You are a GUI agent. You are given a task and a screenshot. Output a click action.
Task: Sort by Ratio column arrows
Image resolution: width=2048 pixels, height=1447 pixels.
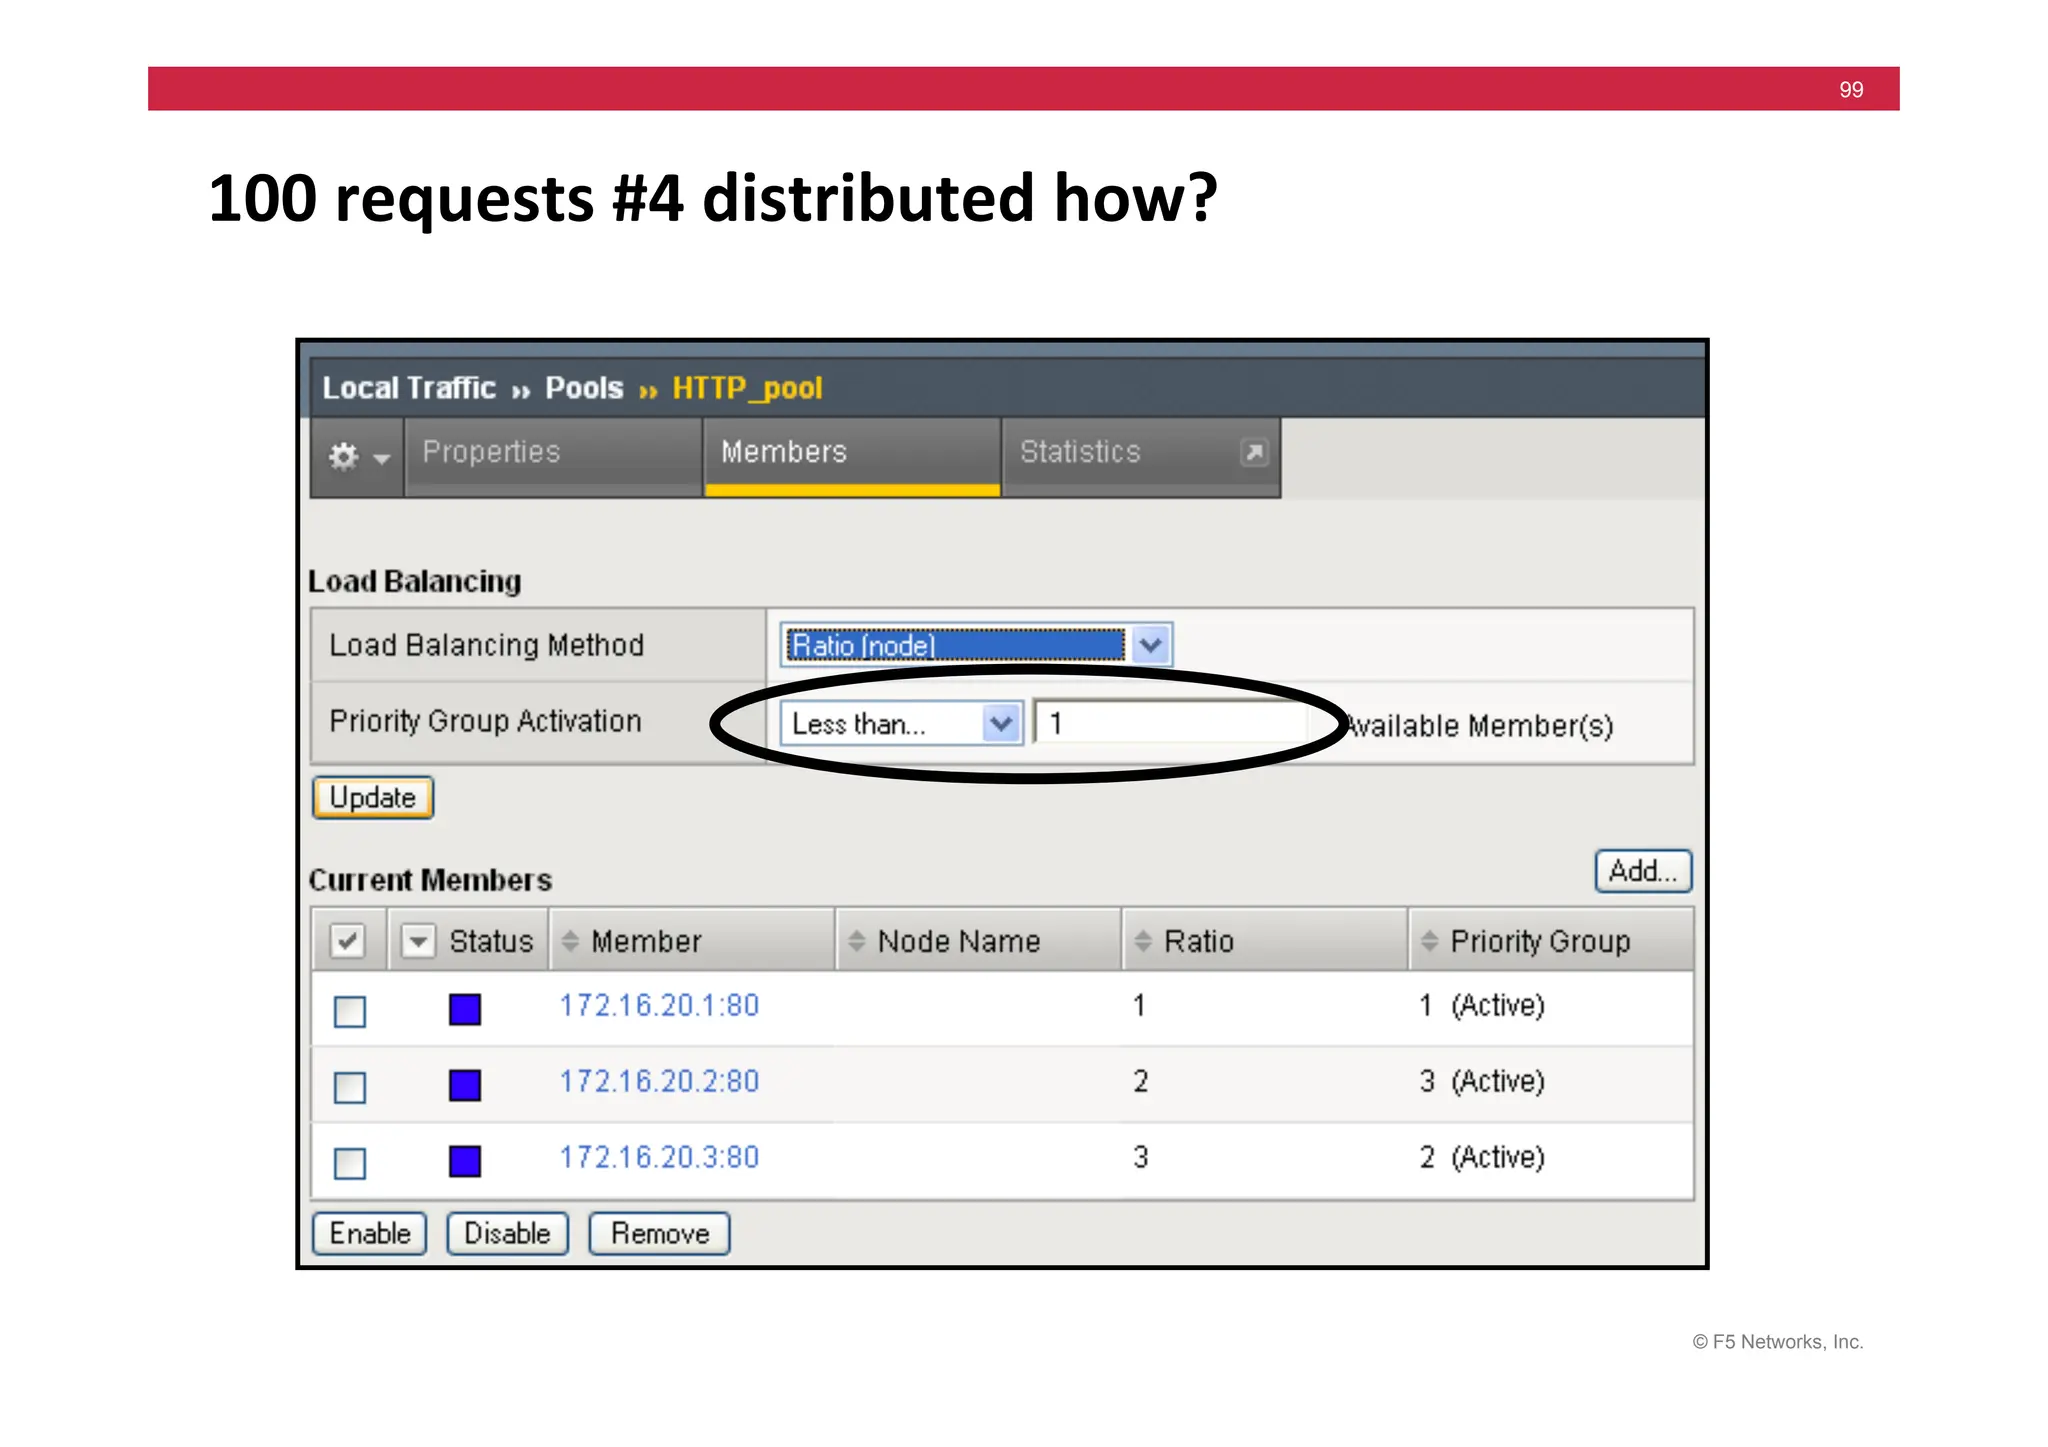(x=1143, y=941)
